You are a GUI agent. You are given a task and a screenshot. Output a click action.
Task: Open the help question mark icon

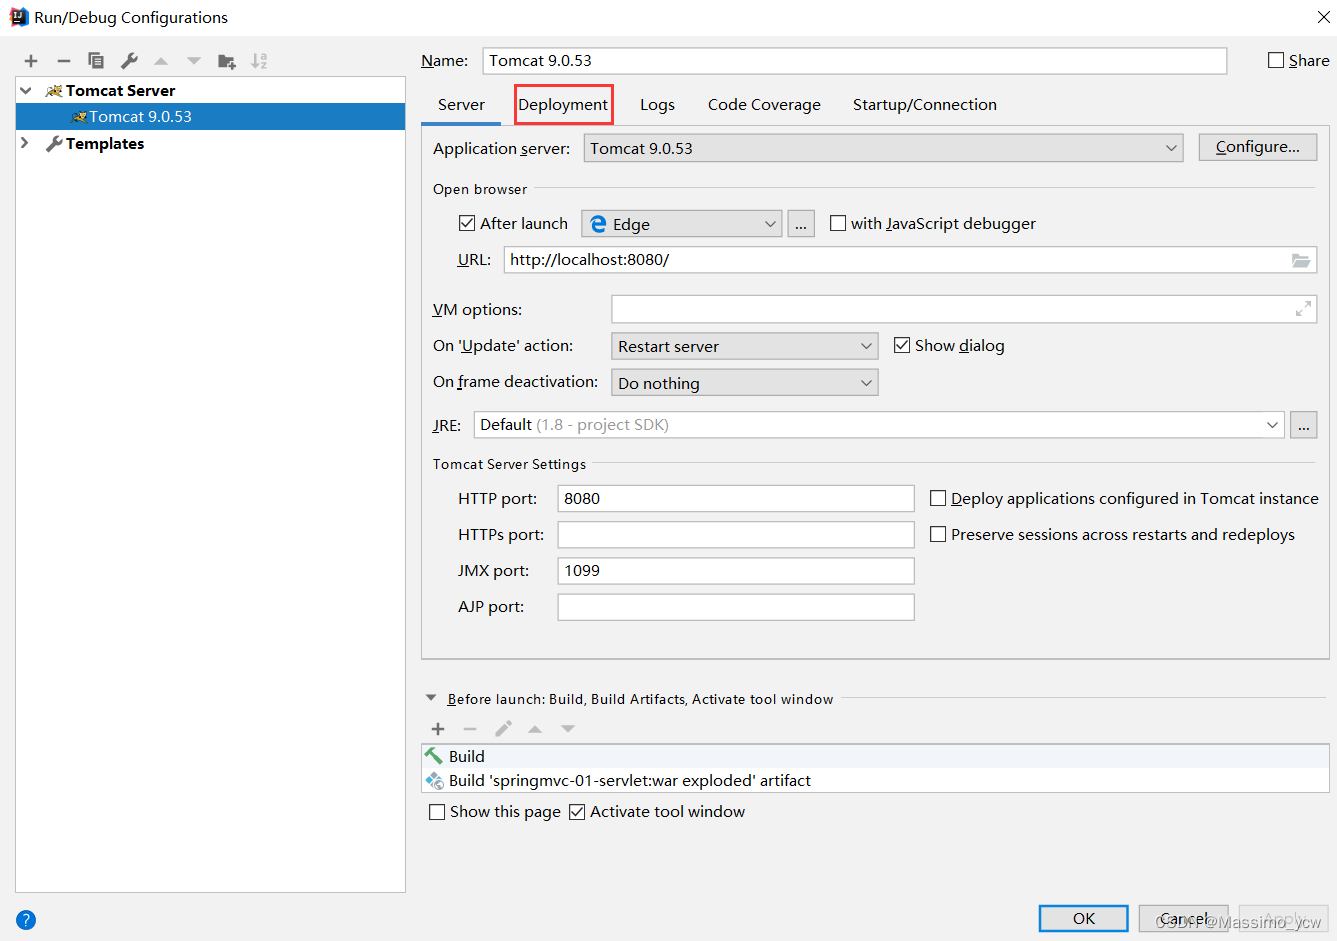tap(26, 920)
